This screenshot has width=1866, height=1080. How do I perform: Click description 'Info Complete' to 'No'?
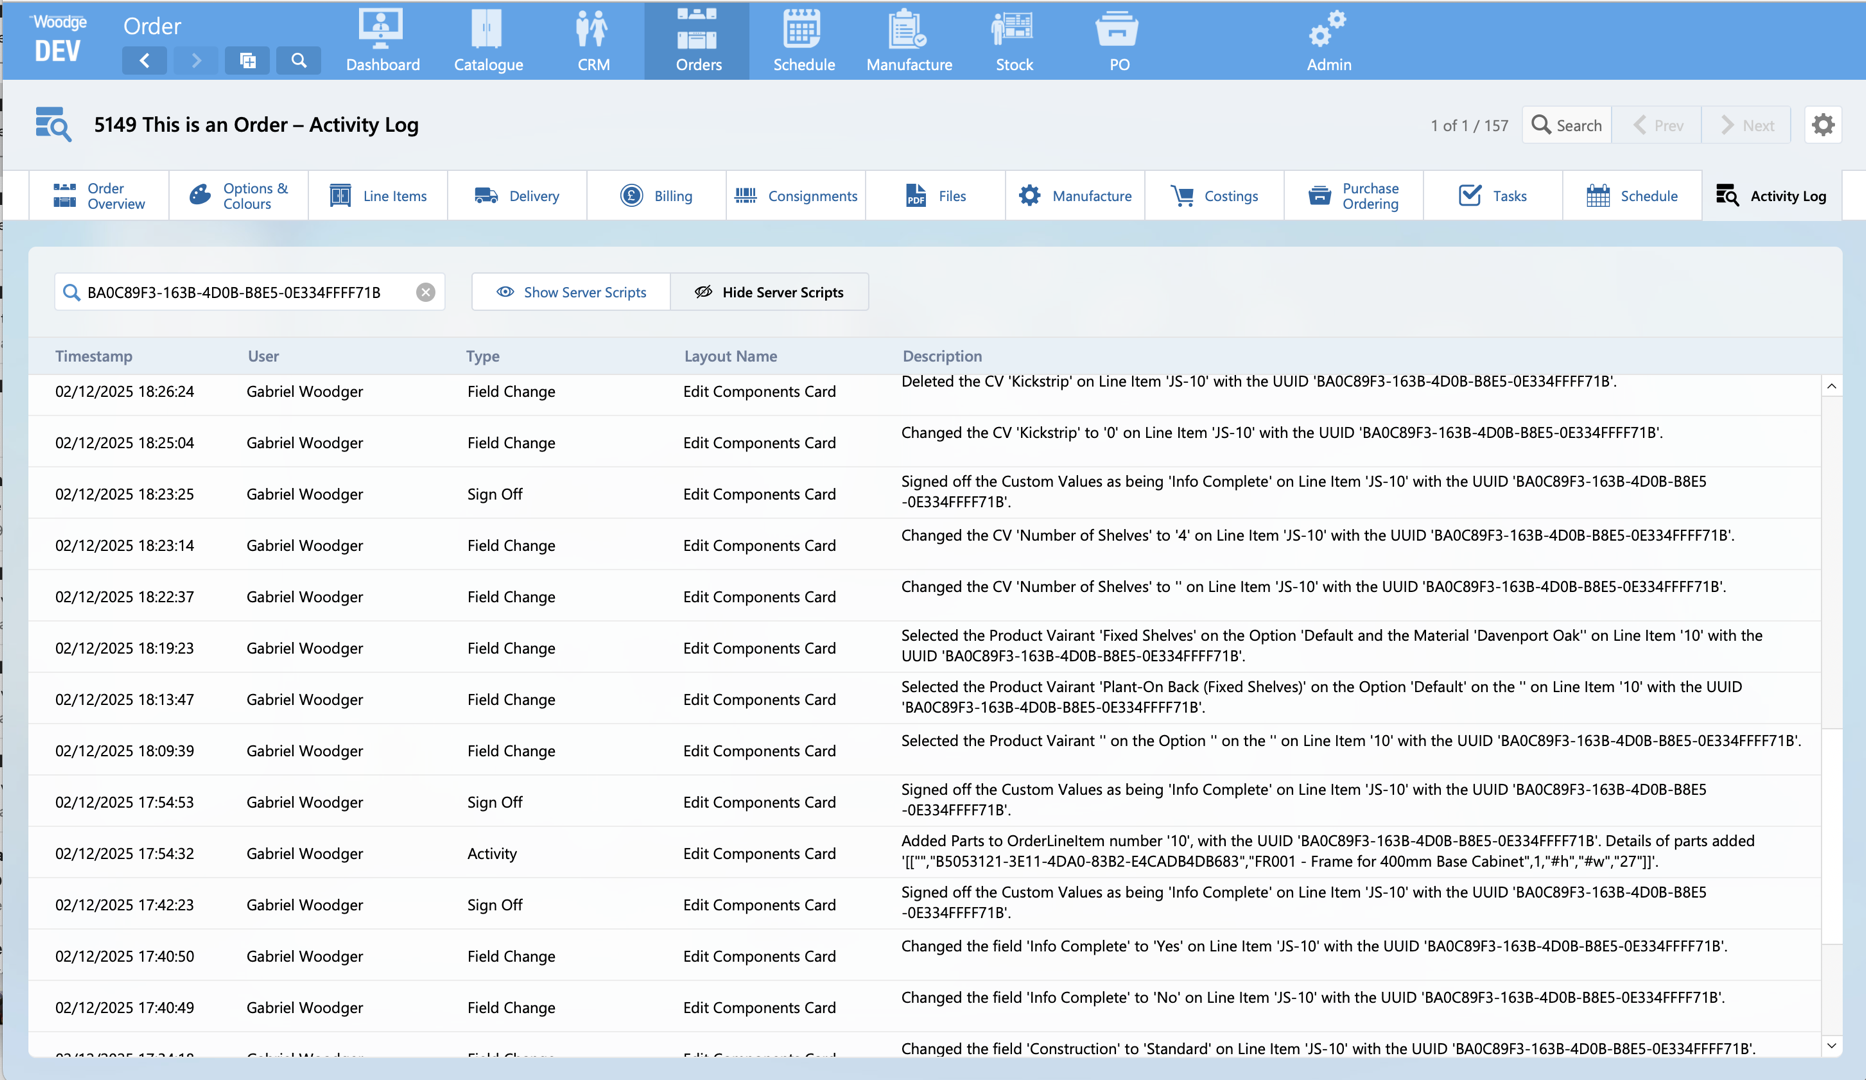[x=1313, y=997]
